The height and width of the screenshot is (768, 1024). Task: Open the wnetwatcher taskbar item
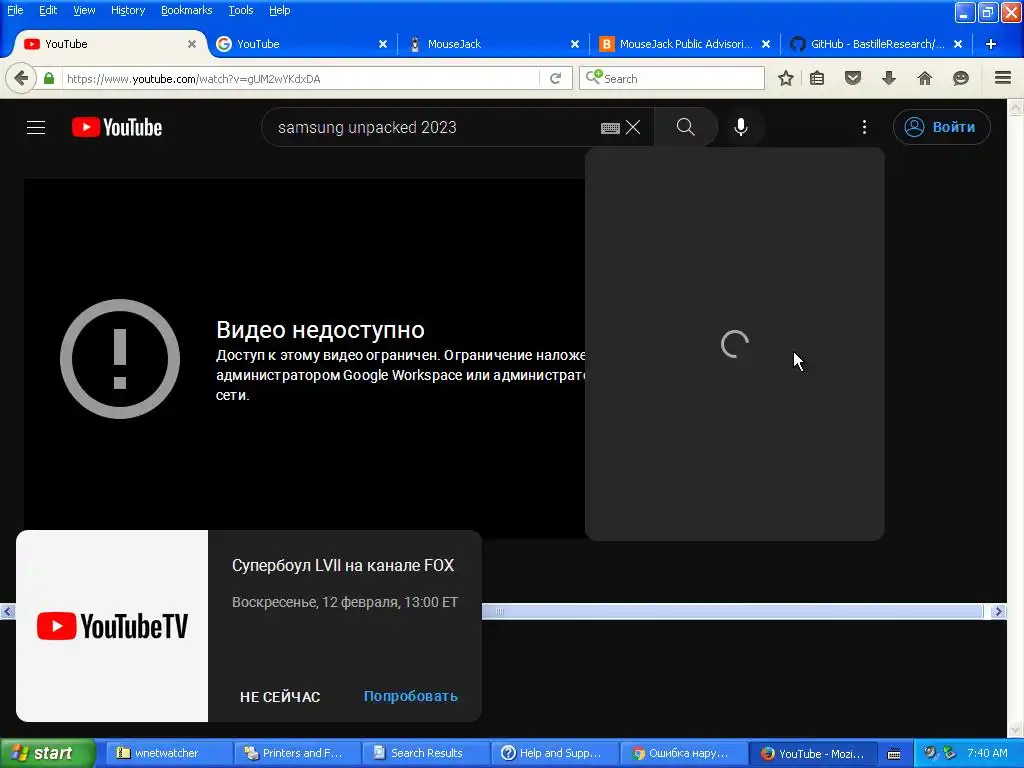168,753
